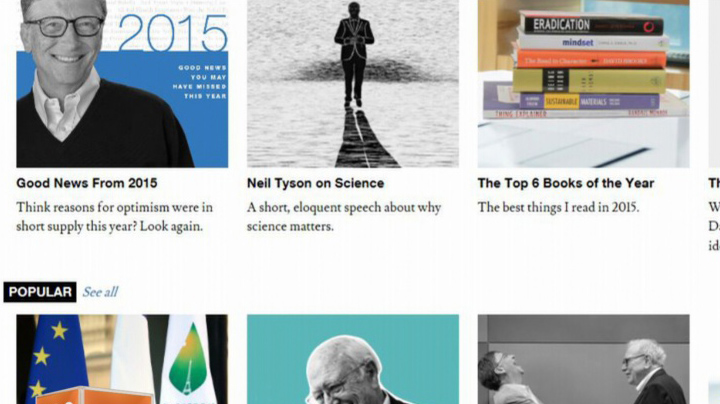Open the teal background man portrait article
This screenshot has height=404, width=720.
(353, 359)
